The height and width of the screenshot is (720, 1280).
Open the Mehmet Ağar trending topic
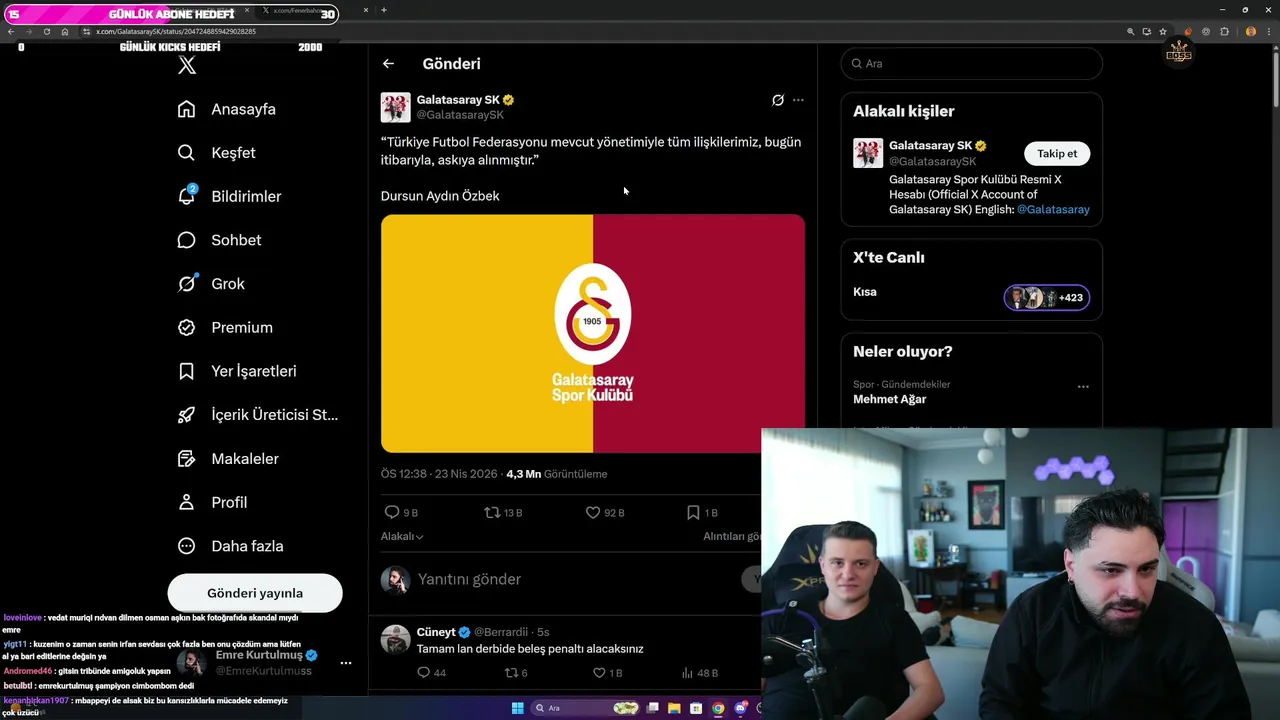(x=890, y=399)
